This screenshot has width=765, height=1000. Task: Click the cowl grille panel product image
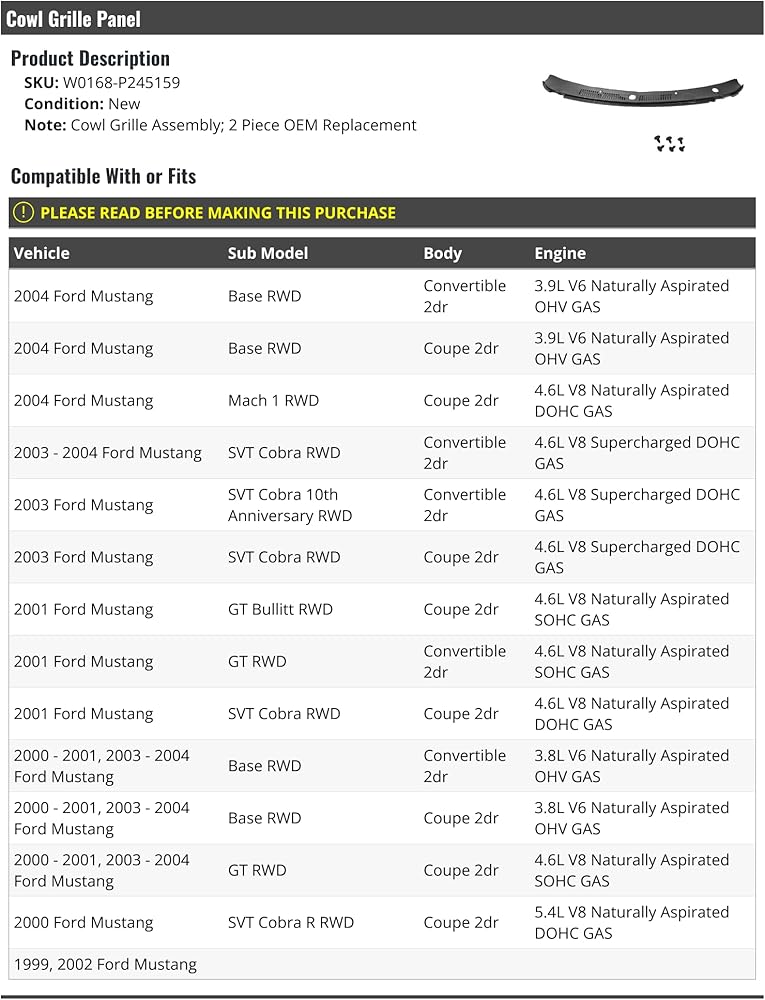[643, 92]
